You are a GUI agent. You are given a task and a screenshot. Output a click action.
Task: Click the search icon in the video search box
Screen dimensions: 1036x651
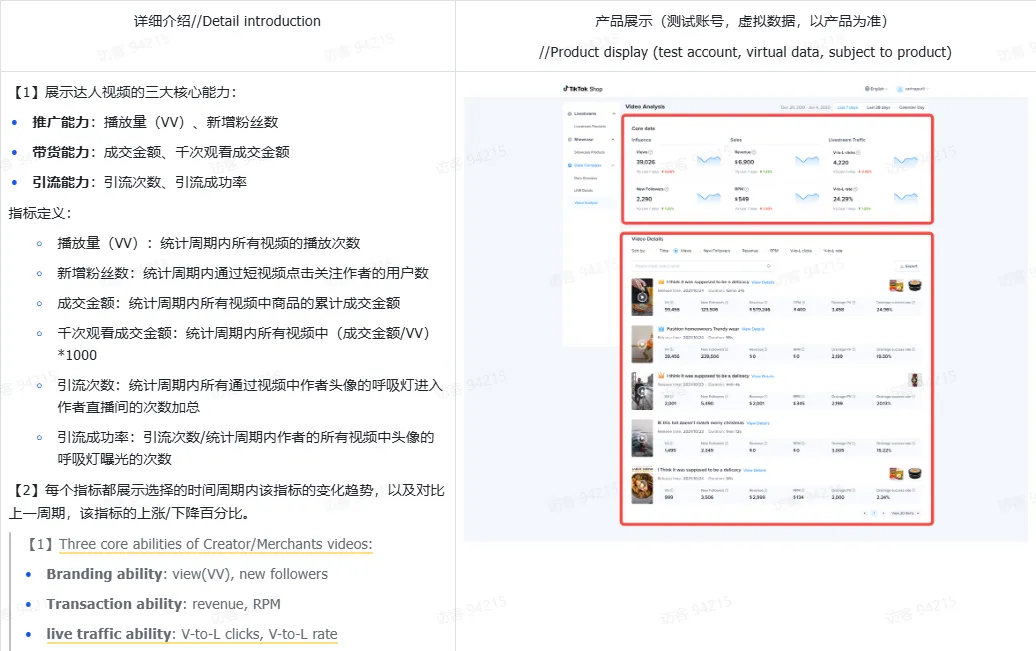click(x=768, y=266)
